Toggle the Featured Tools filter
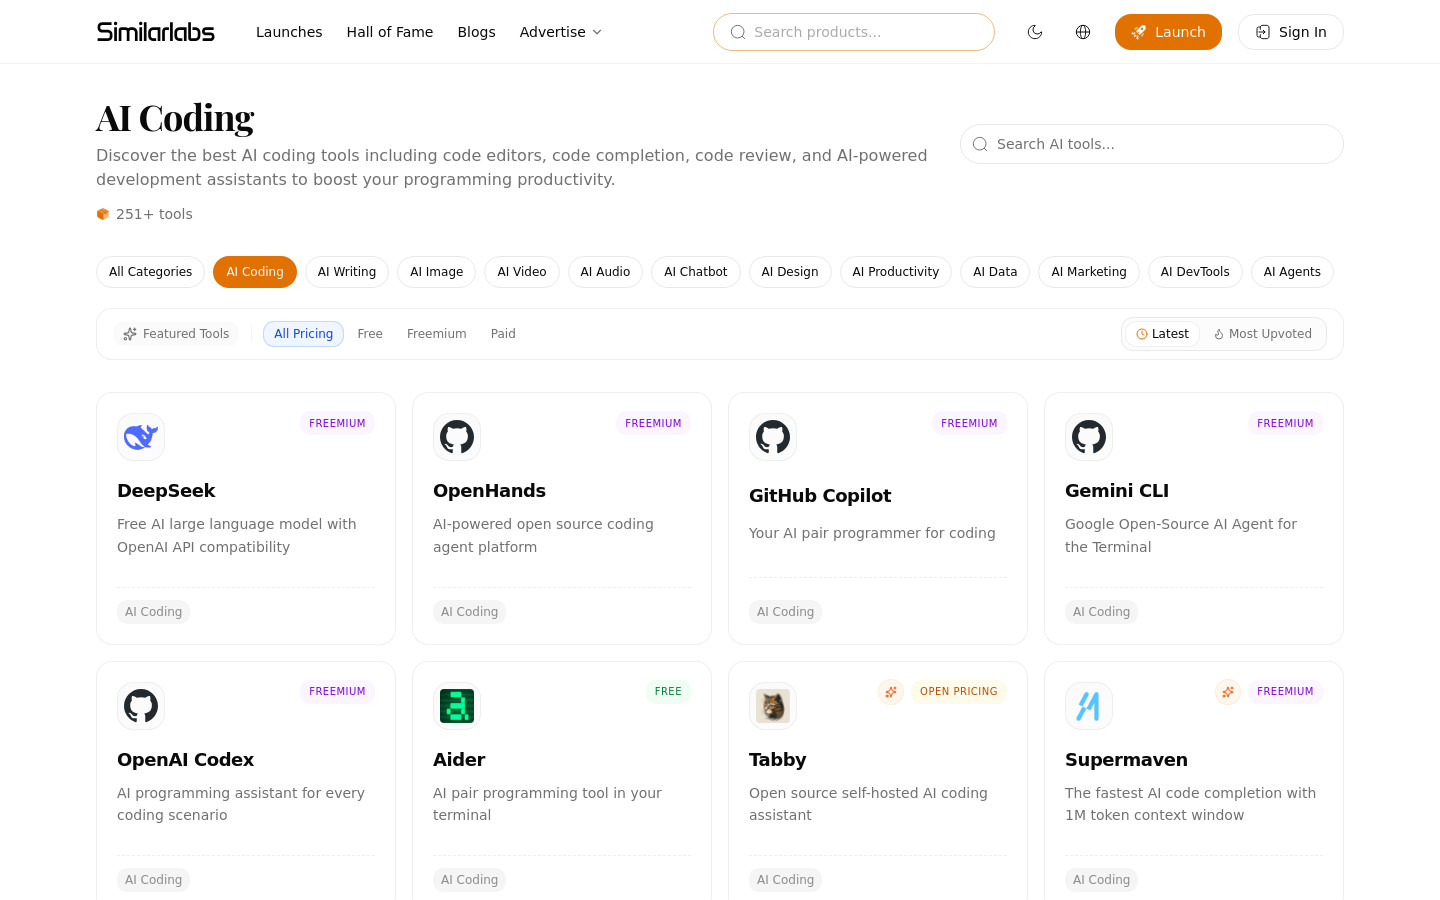The image size is (1440, 900). point(176,334)
